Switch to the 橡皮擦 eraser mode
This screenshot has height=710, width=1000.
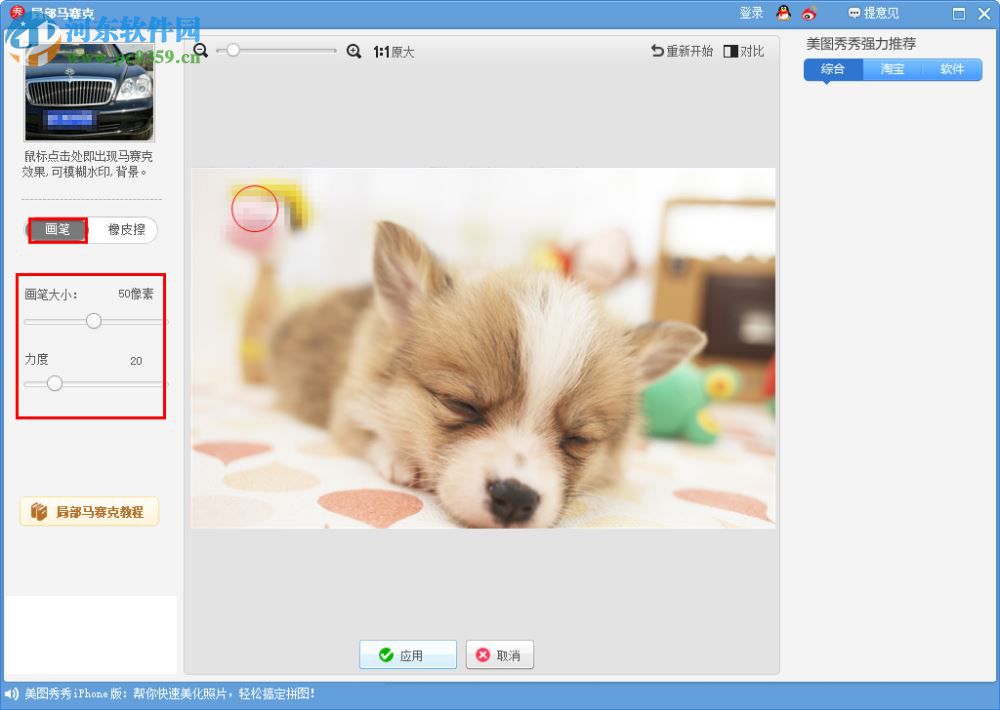(x=126, y=230)
